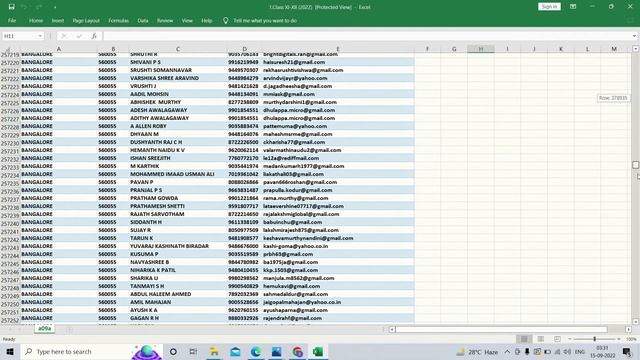Viewport: 640px width, 360px height.
Task: Open Cortana circle icon on taskbar
Action: point(173,351)
